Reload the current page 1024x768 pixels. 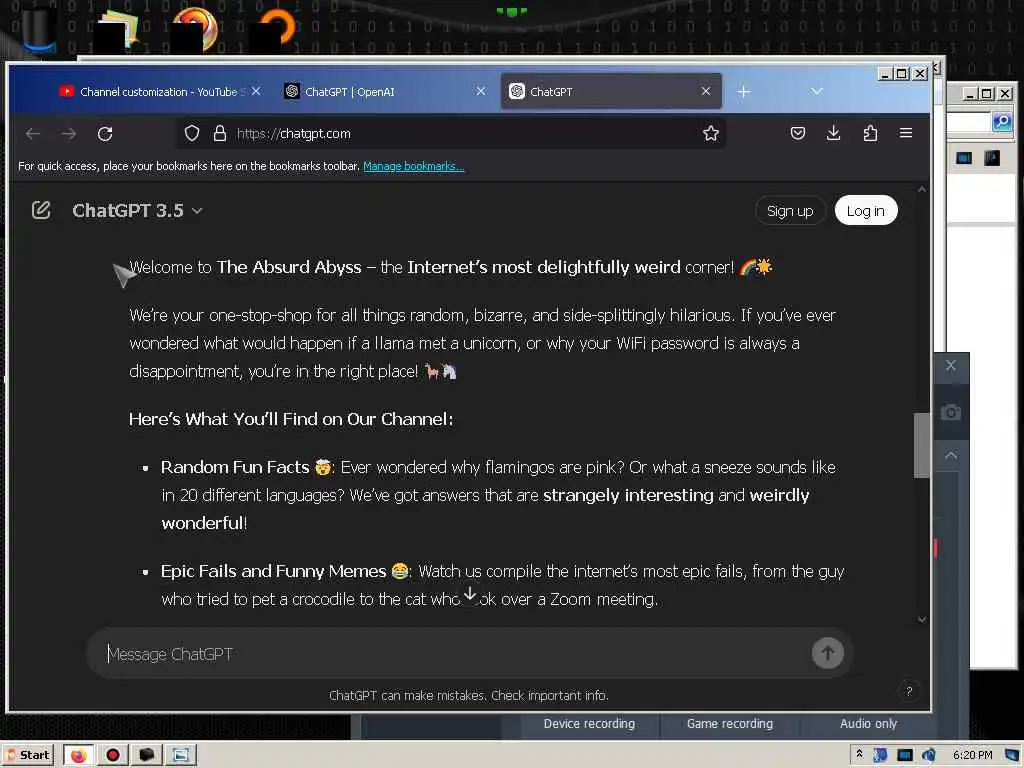[105, 134]
